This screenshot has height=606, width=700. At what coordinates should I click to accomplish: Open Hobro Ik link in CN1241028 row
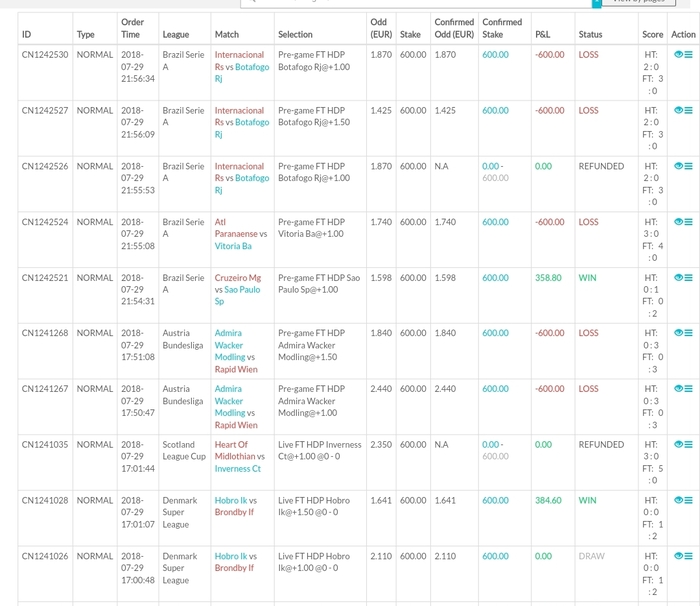231,500
